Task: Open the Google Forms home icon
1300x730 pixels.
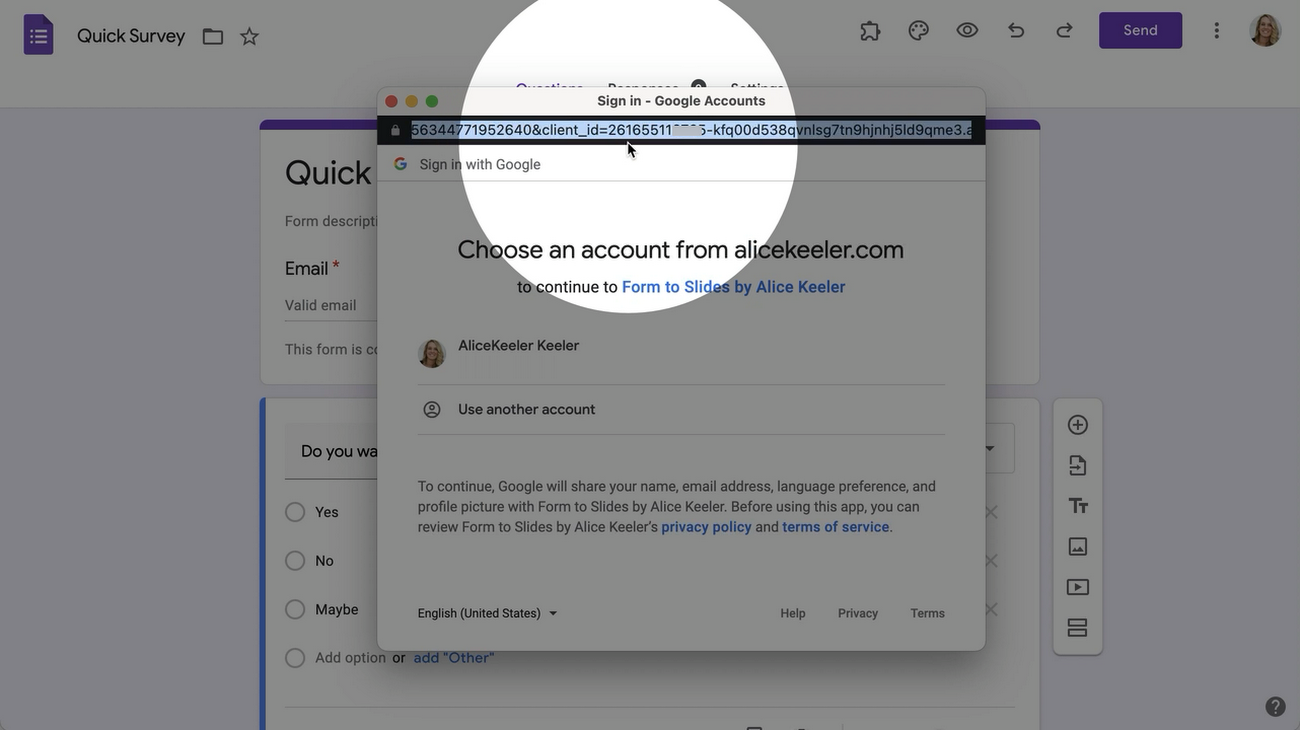Action: click(38, 35)
